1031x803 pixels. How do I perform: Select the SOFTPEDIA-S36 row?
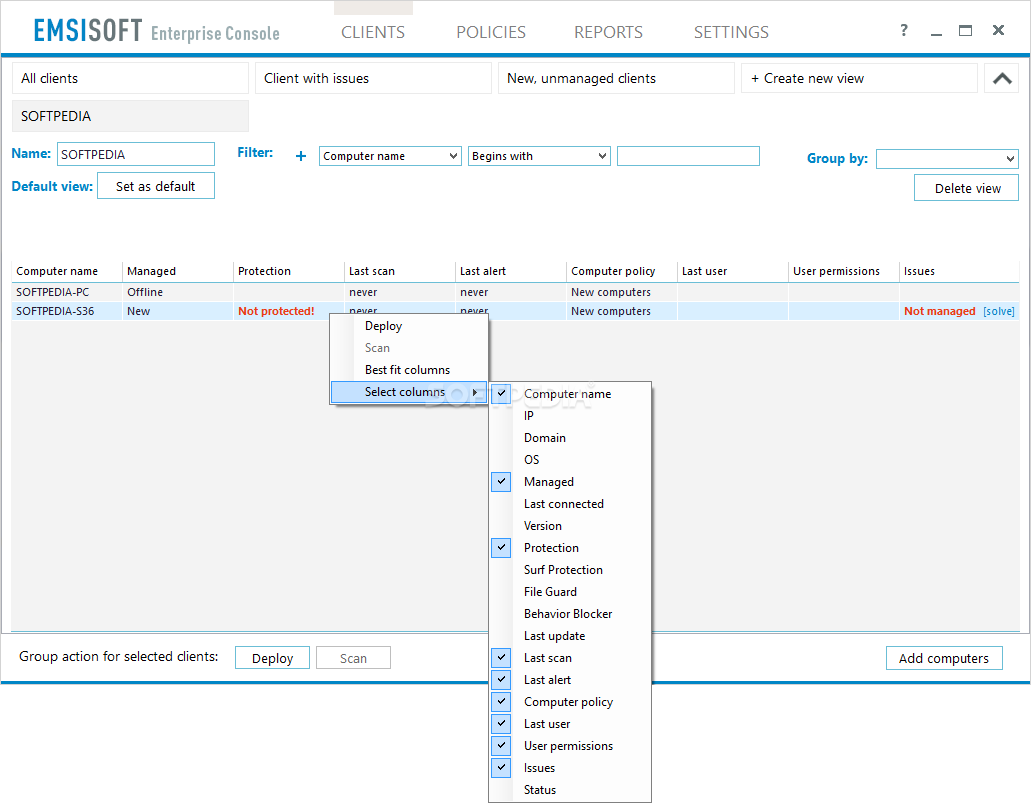516,311
